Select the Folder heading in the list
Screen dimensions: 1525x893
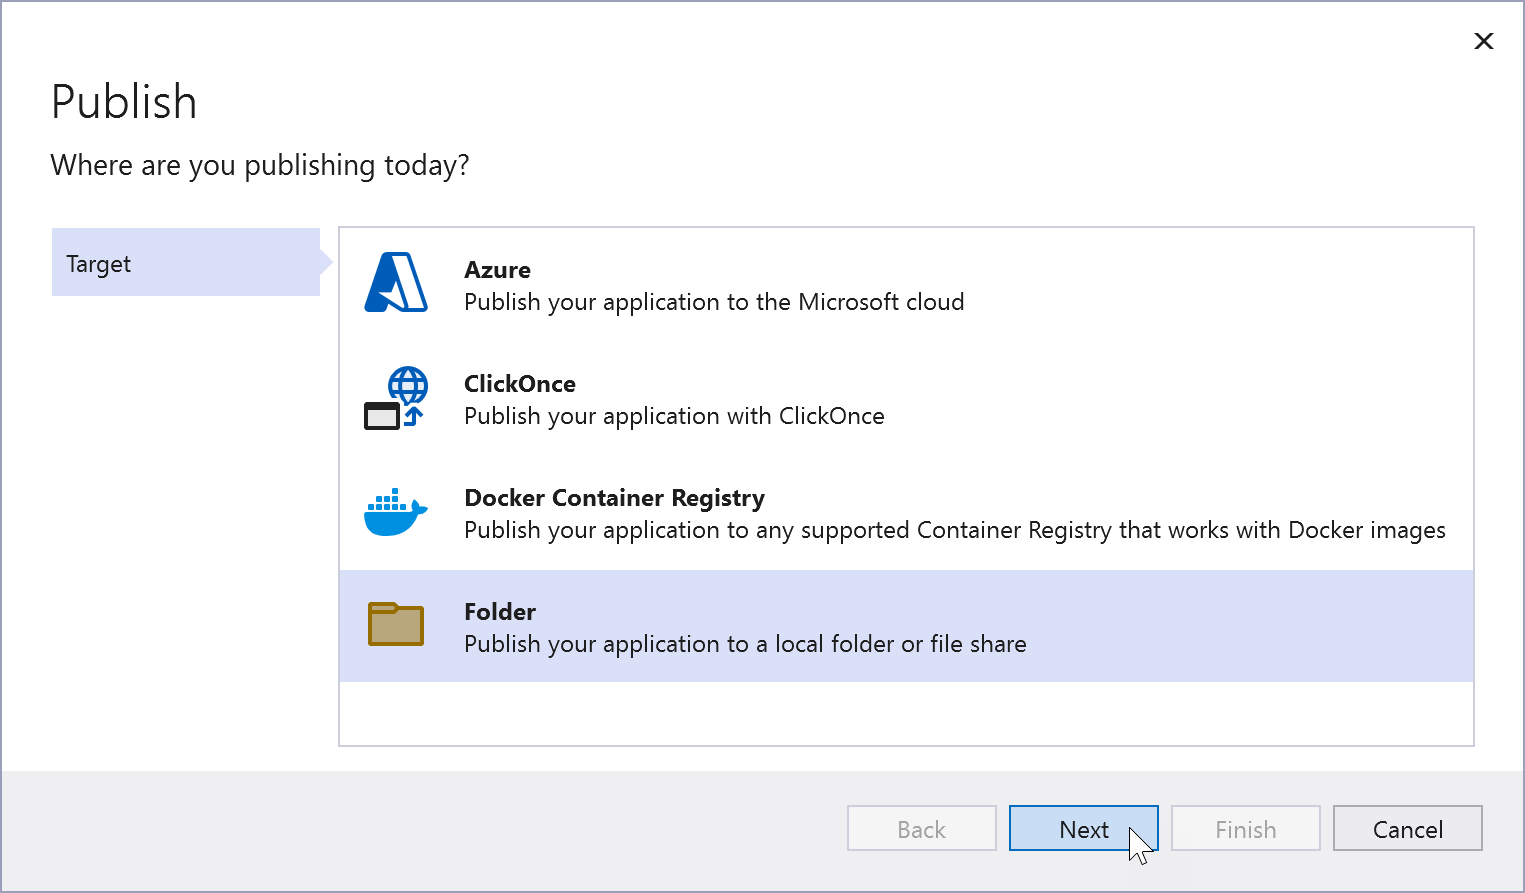click(500, 612)
